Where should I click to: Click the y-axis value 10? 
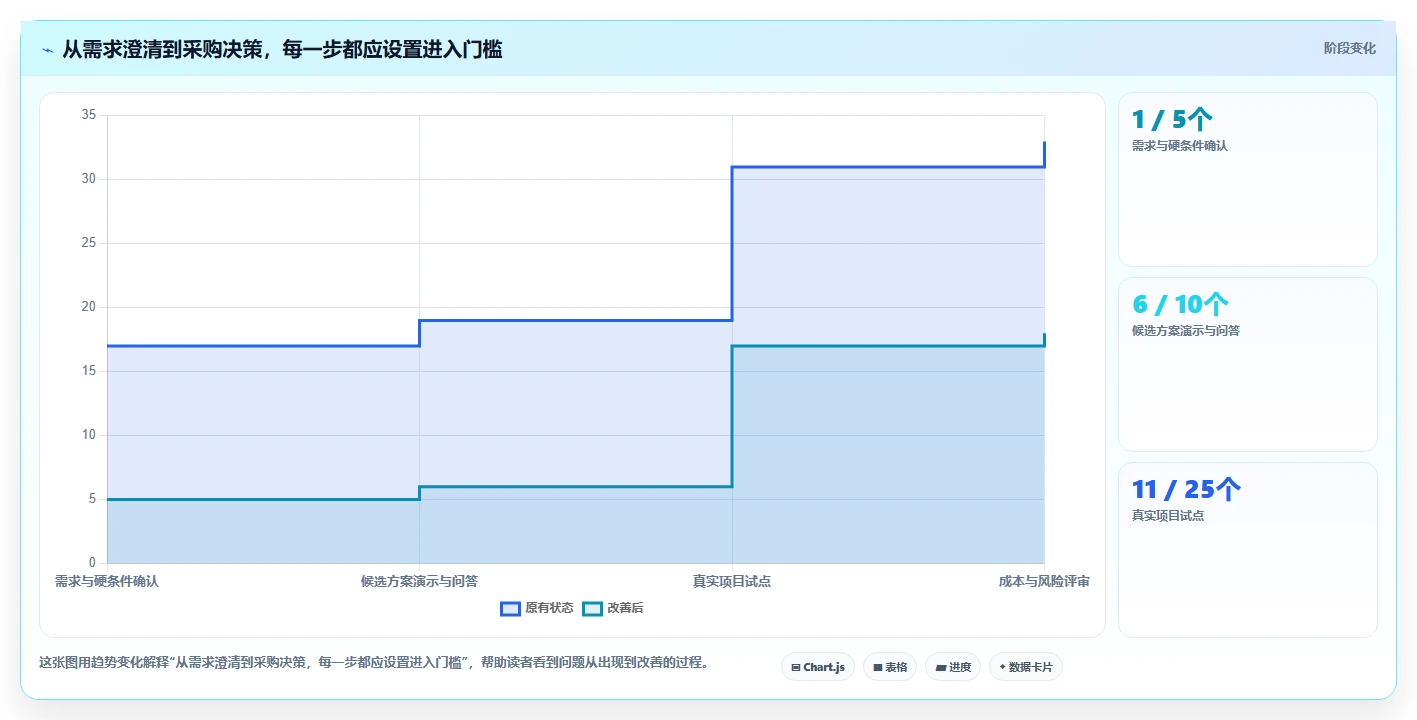tap(89, 435)
